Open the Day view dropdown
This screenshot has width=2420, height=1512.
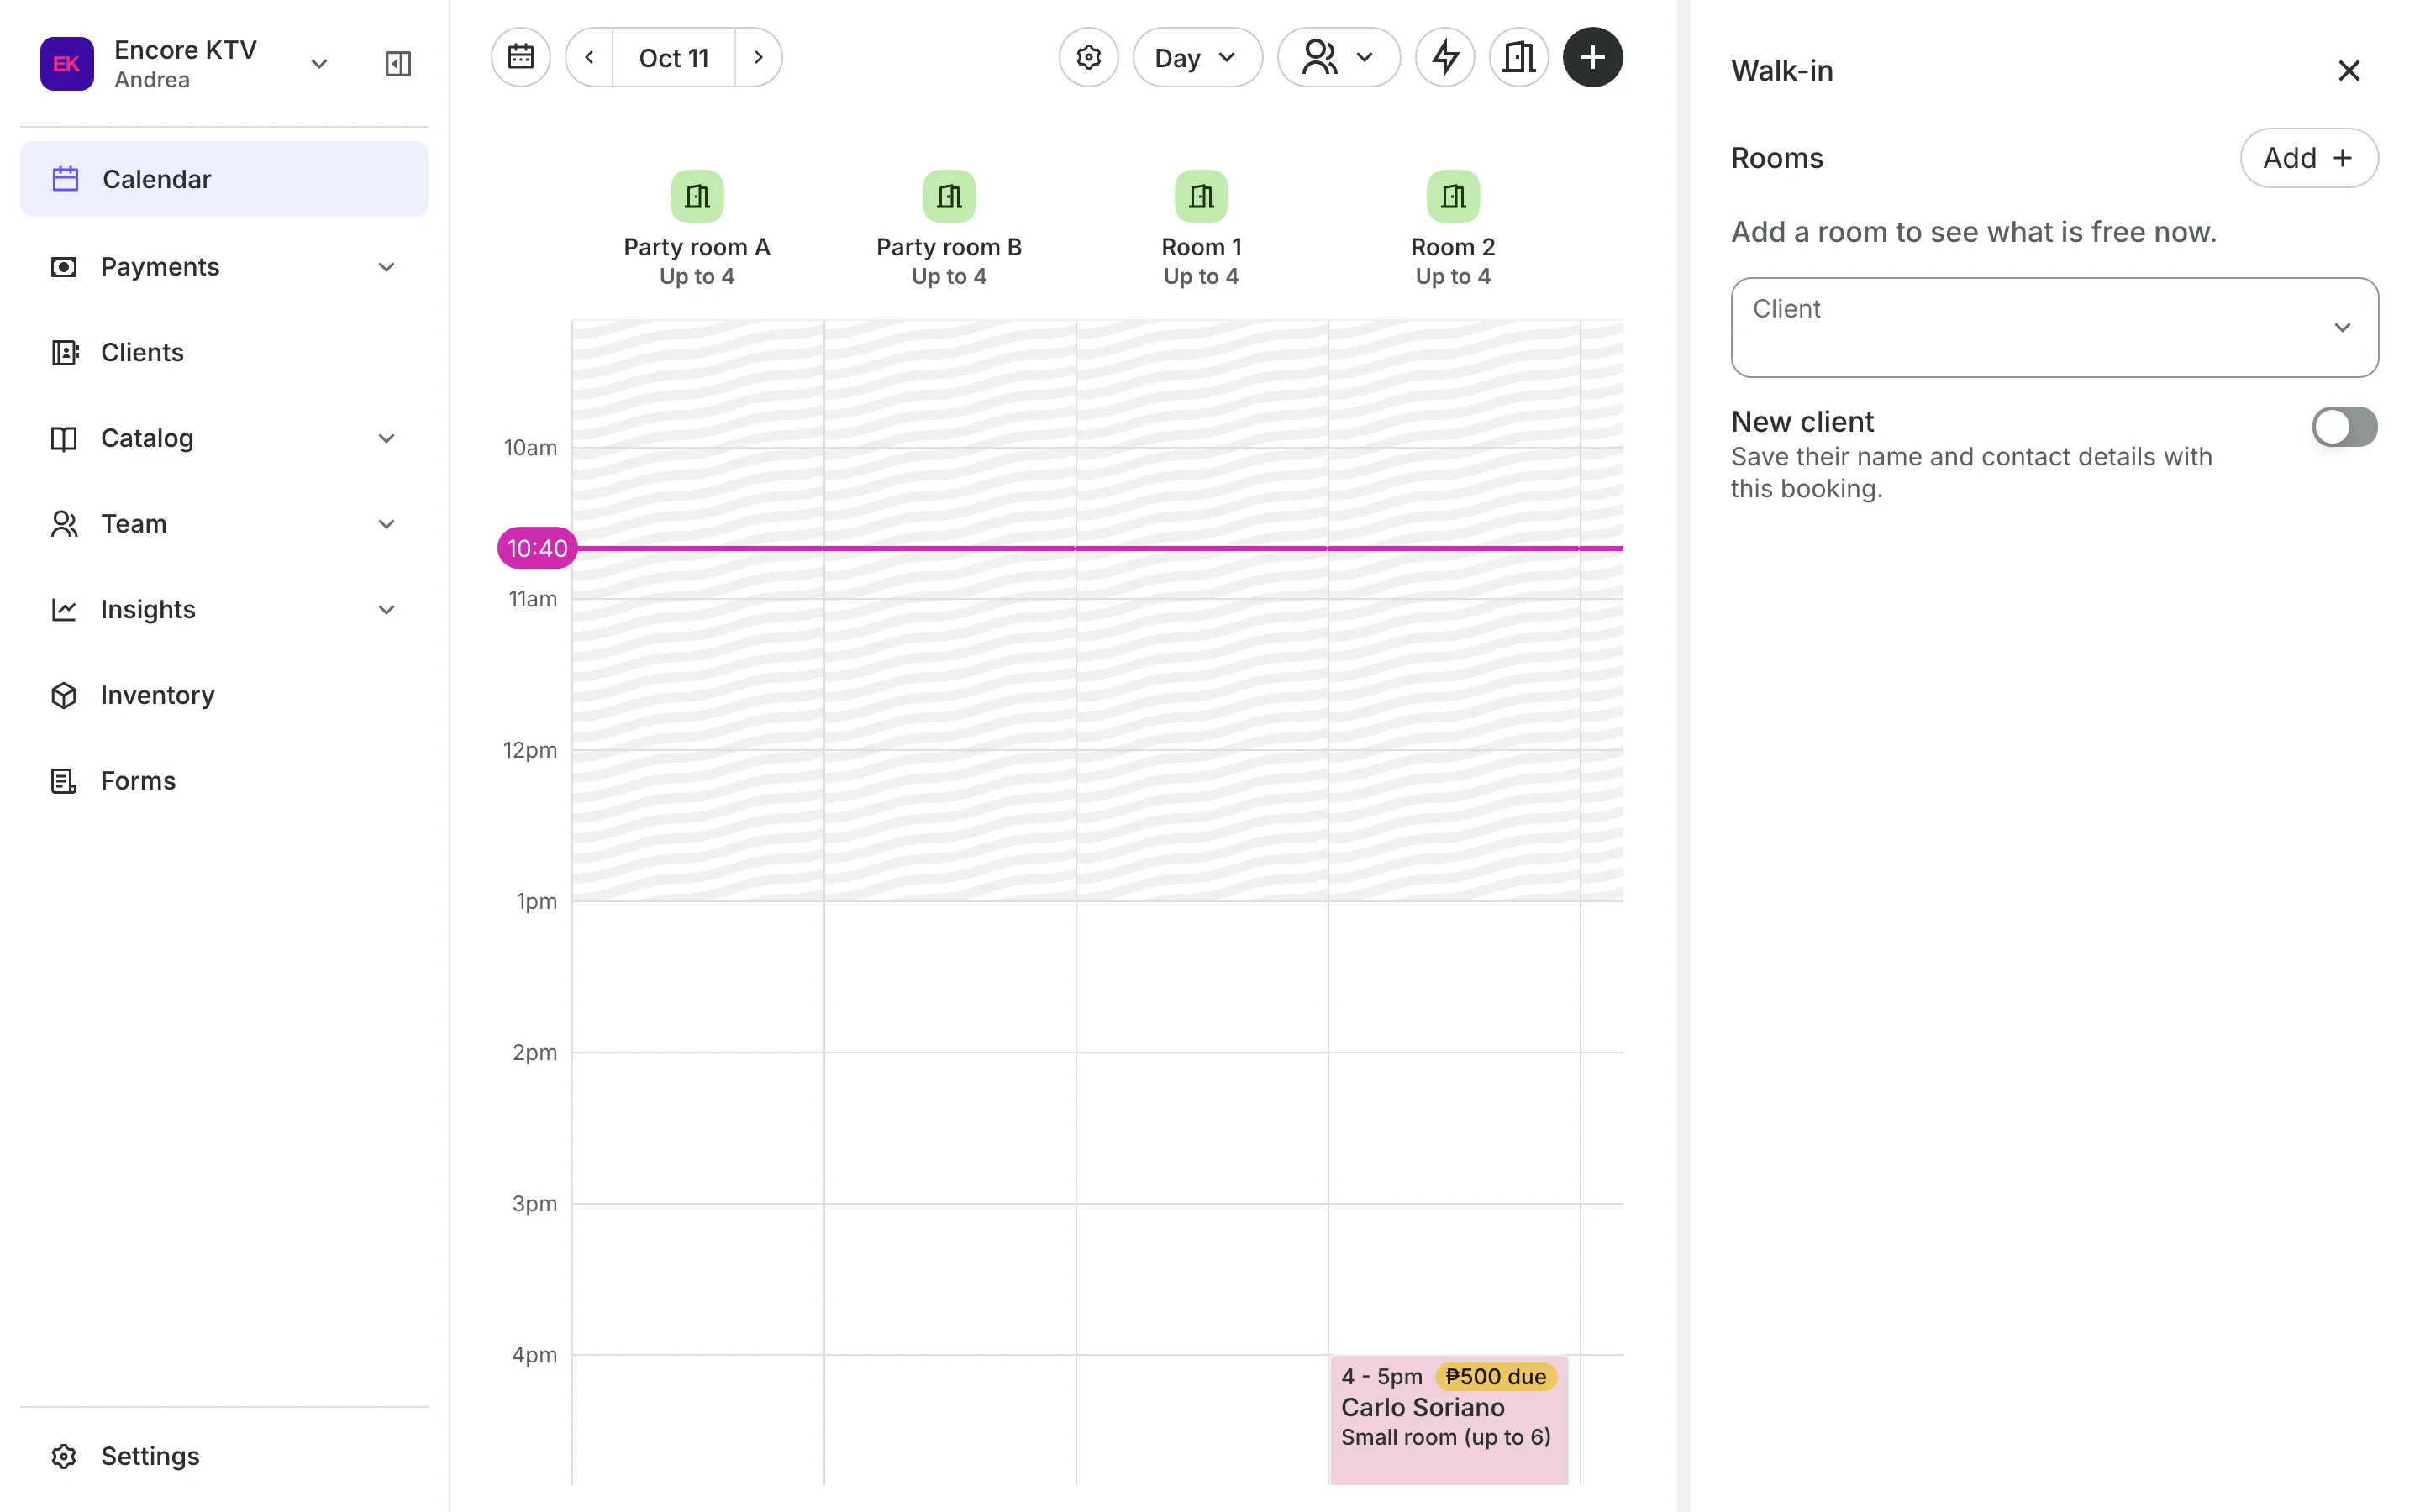point(1197,57)
